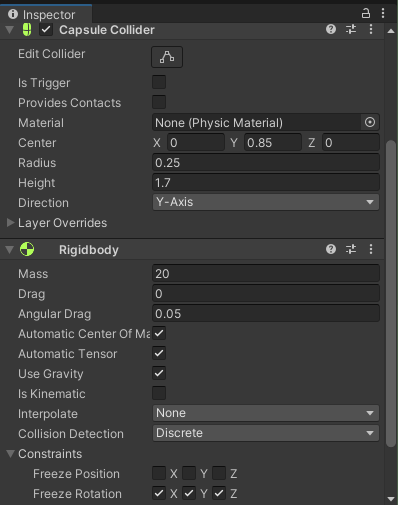The height and width of the screenshot is (505, 398).
Task: Check Freeze Position X
Action: [159, 473]
